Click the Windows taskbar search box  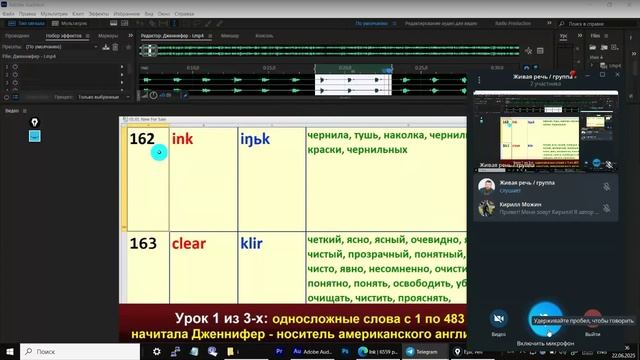pos(80,351)
